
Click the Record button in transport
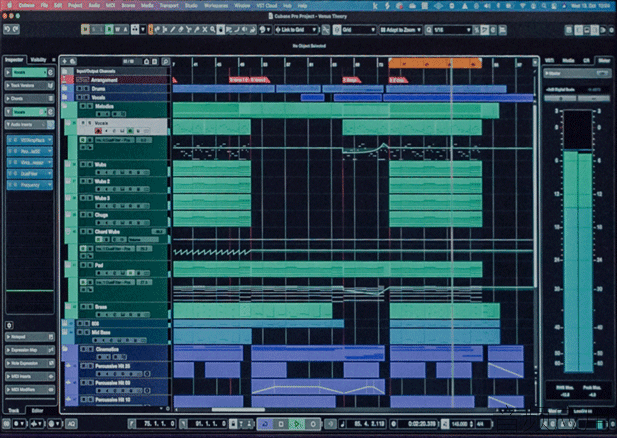(x=313, y=424)
